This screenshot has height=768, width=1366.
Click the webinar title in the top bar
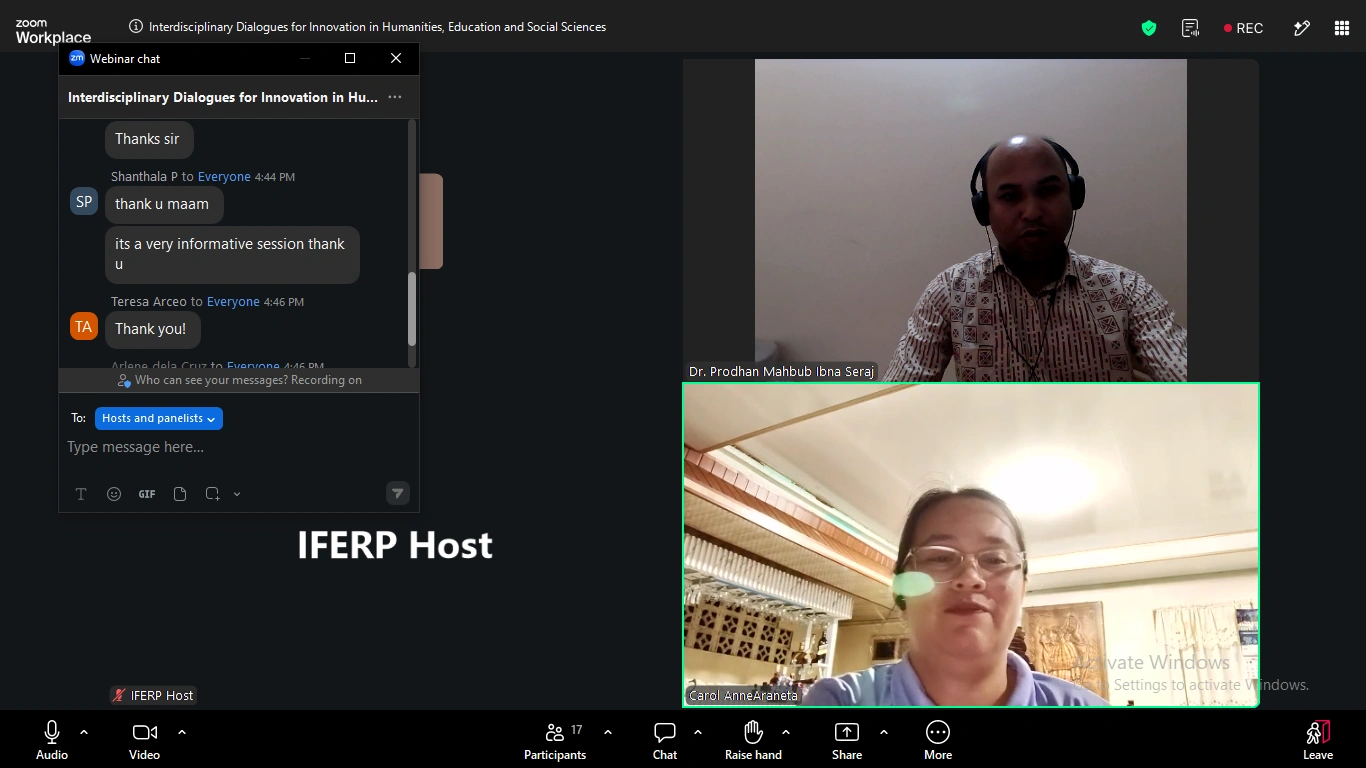click(x=378, y=27)
